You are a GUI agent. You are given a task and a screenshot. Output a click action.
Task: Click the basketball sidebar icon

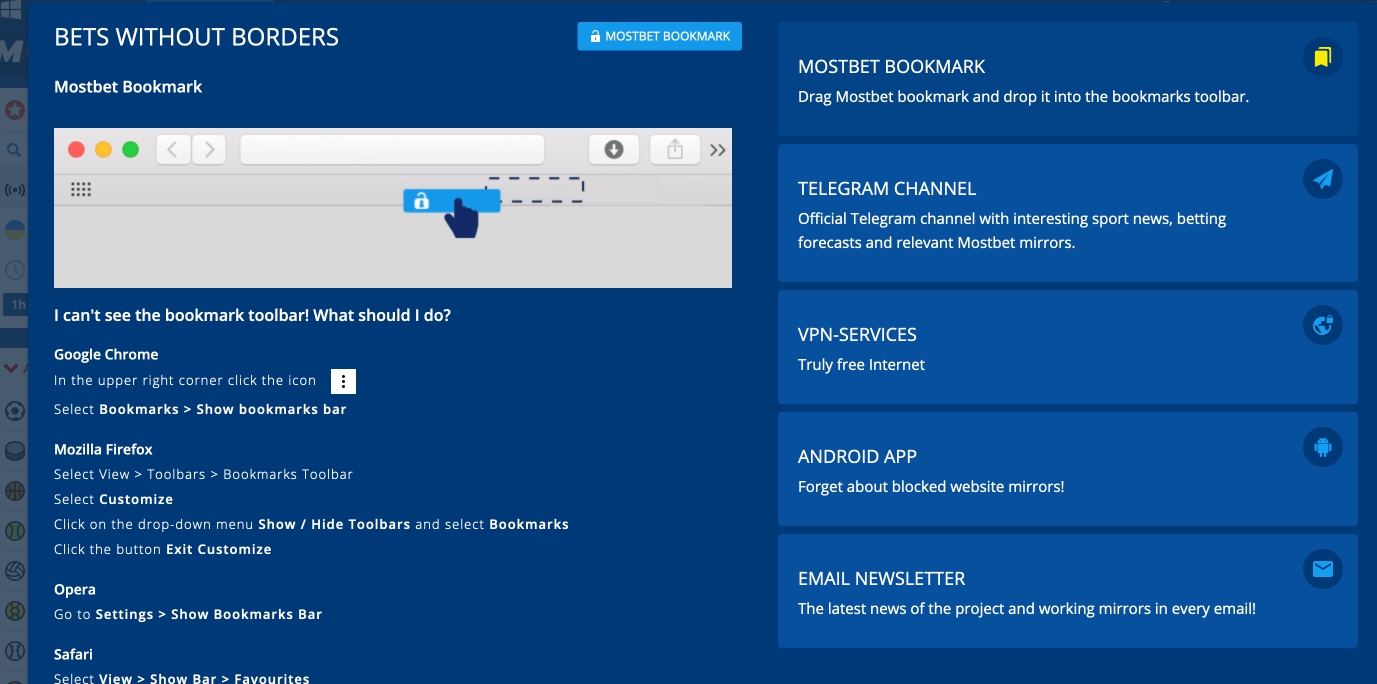tap(14, 491)
